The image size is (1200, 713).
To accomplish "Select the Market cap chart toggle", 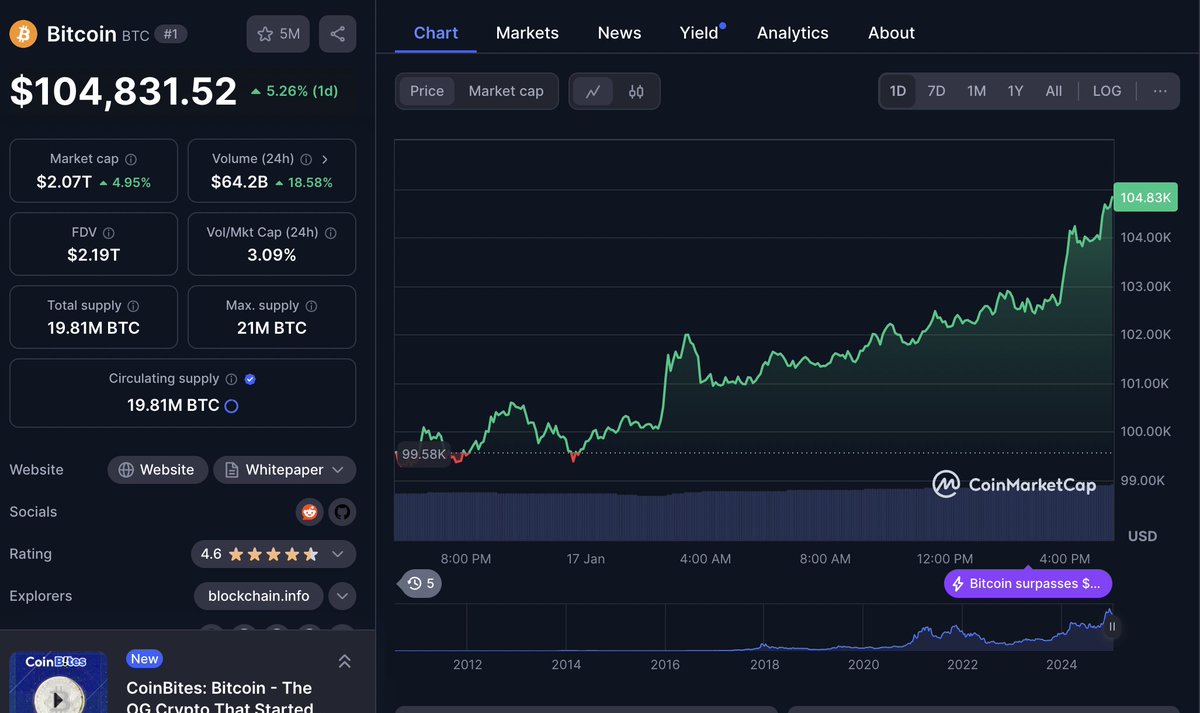I will pos(506,91).
